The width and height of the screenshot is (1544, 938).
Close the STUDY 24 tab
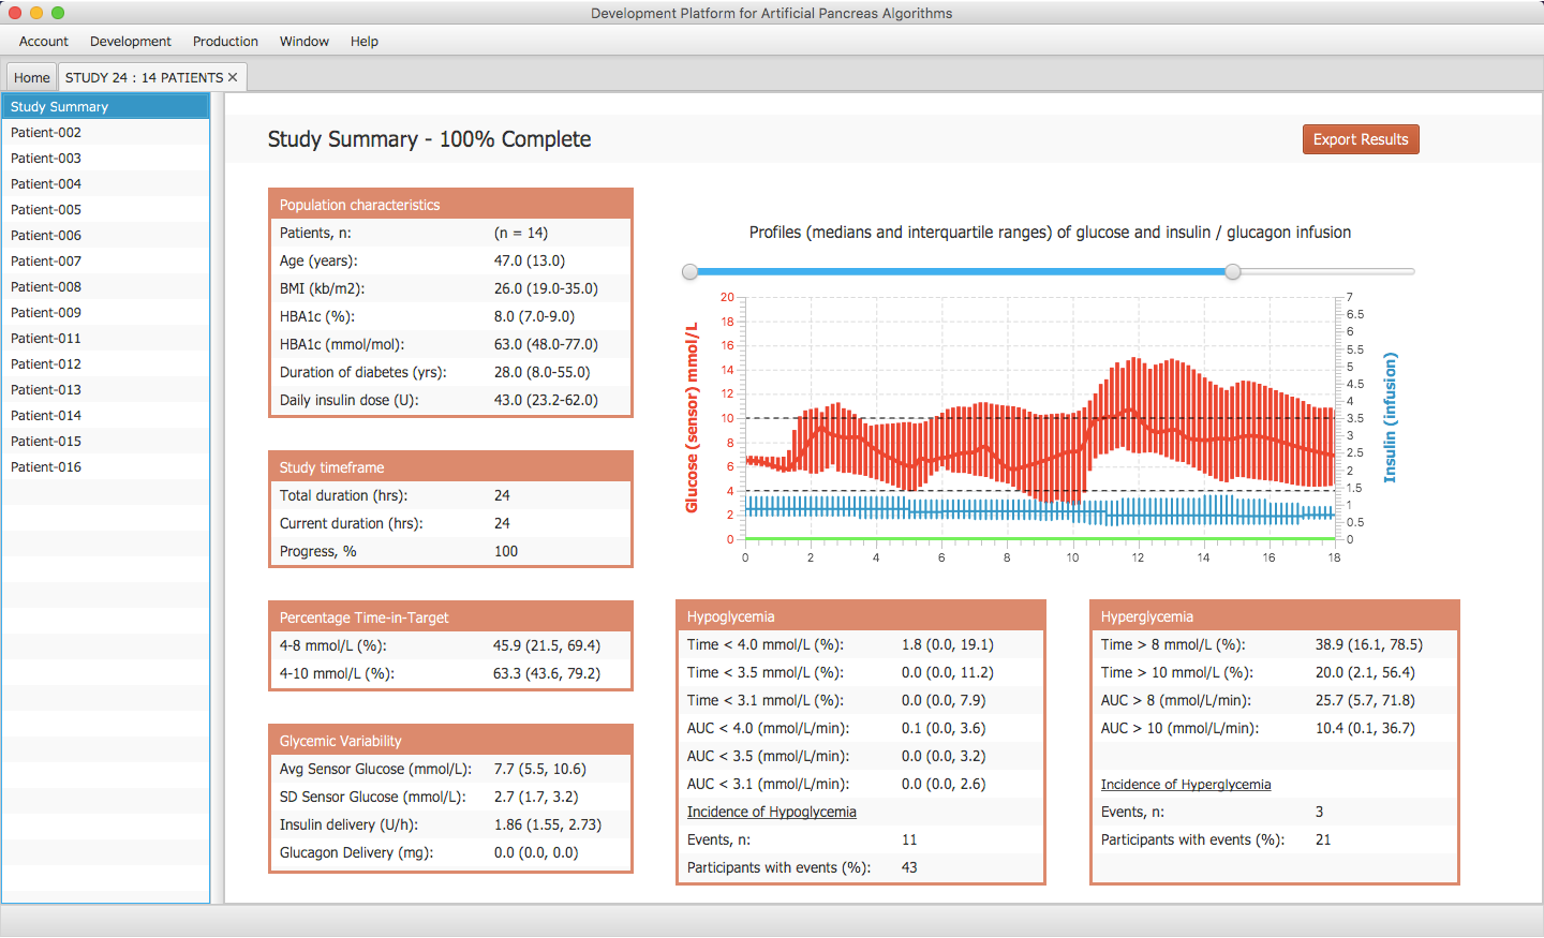click(x=233, y=77)
